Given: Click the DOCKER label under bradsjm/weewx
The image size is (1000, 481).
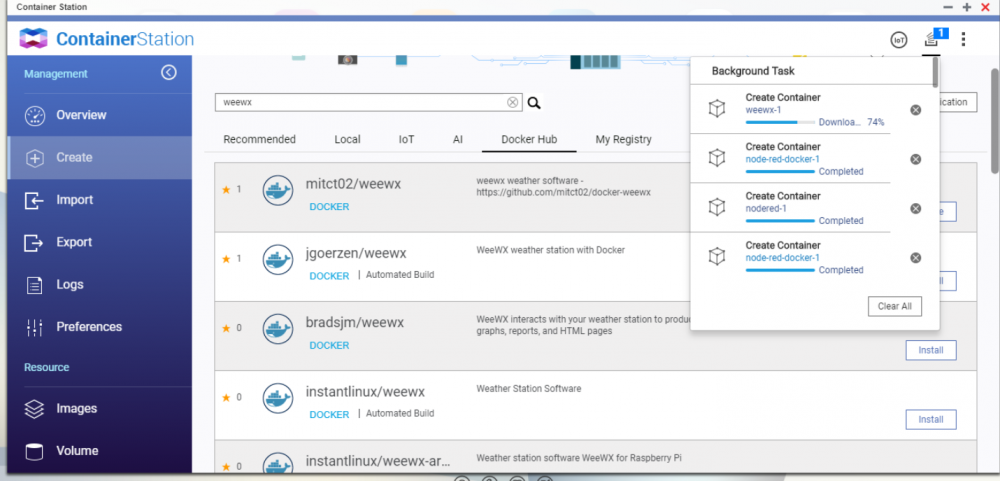Looking at the screenshot, I should [329, 346].
